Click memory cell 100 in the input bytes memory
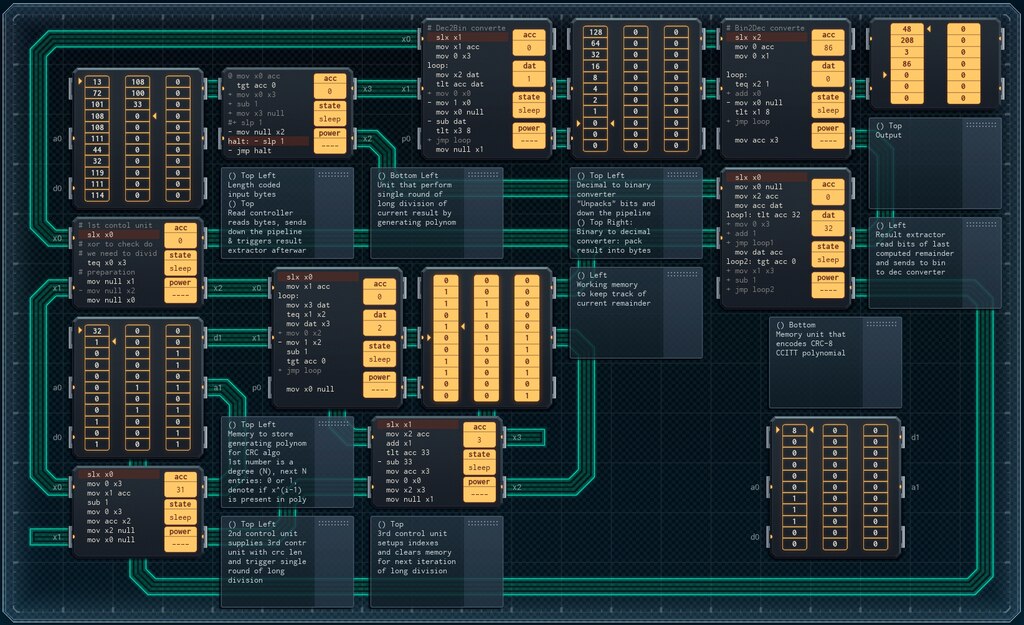 [x=137, y=93]
